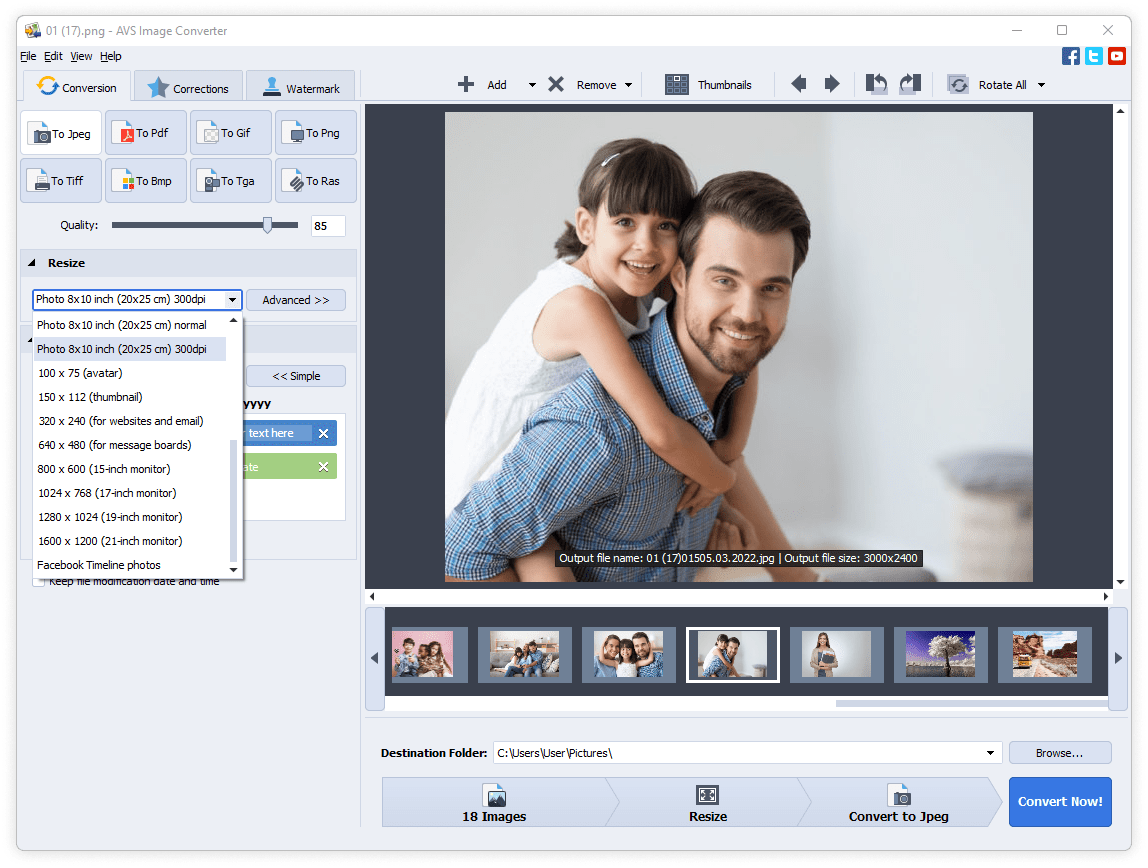Switch to the Corrections tab

click(189, 87)
